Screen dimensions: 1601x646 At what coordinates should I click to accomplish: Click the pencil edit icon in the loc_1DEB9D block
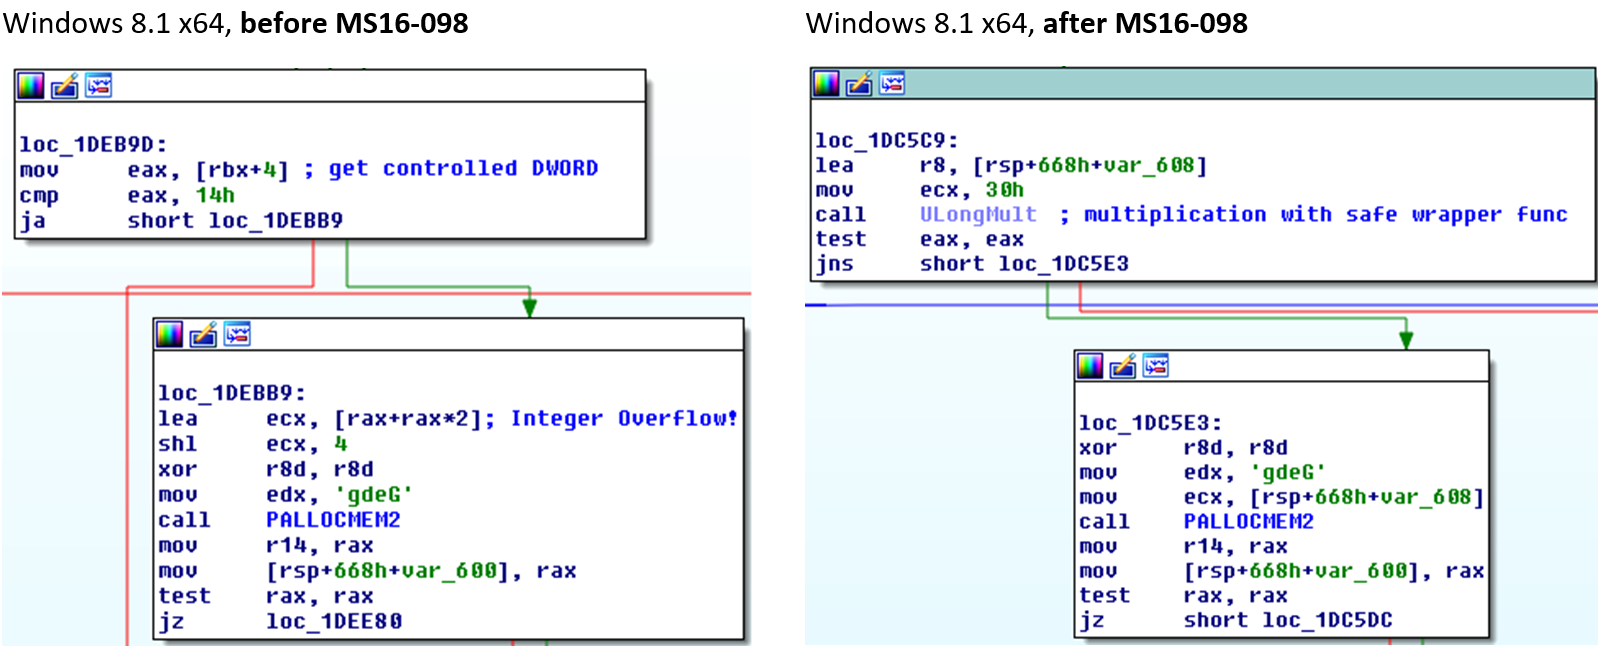(x=65, y=86)
